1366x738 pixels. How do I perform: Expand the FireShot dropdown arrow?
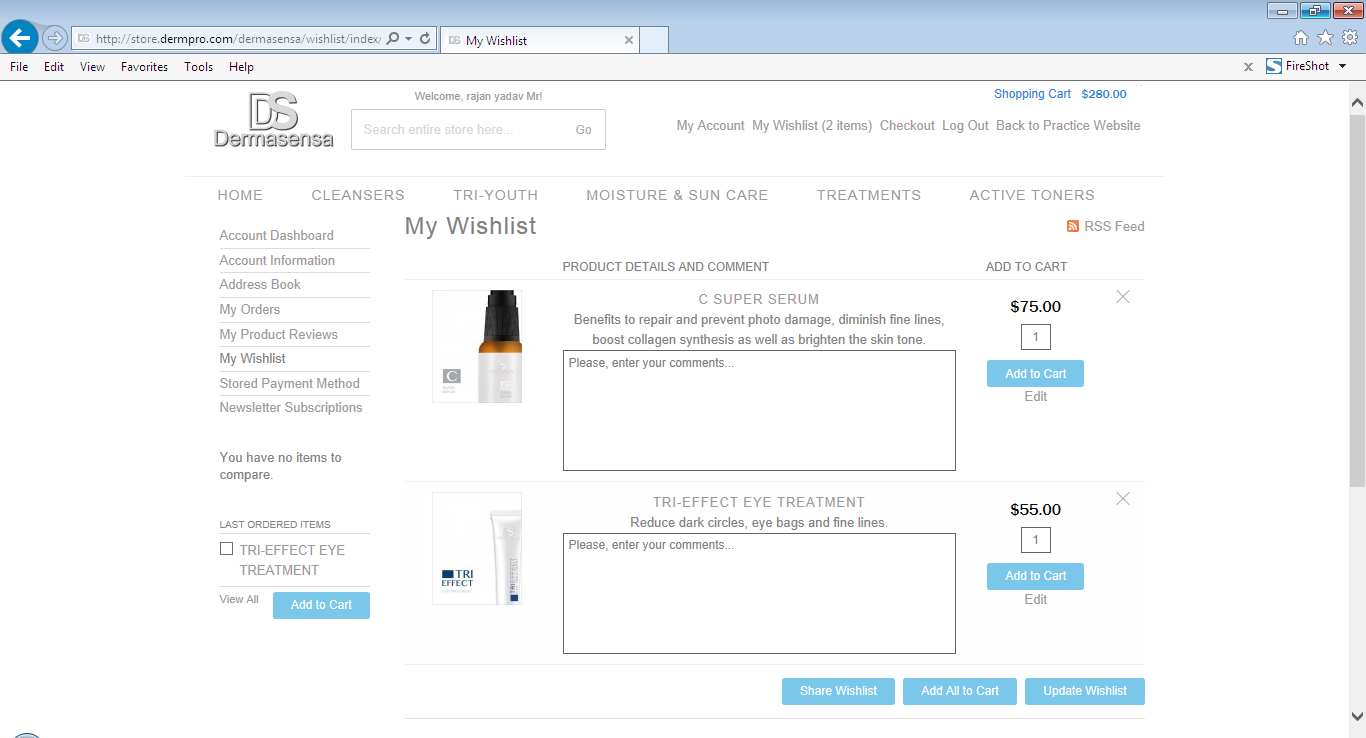pyautogui.click(x=1343, y=66)
